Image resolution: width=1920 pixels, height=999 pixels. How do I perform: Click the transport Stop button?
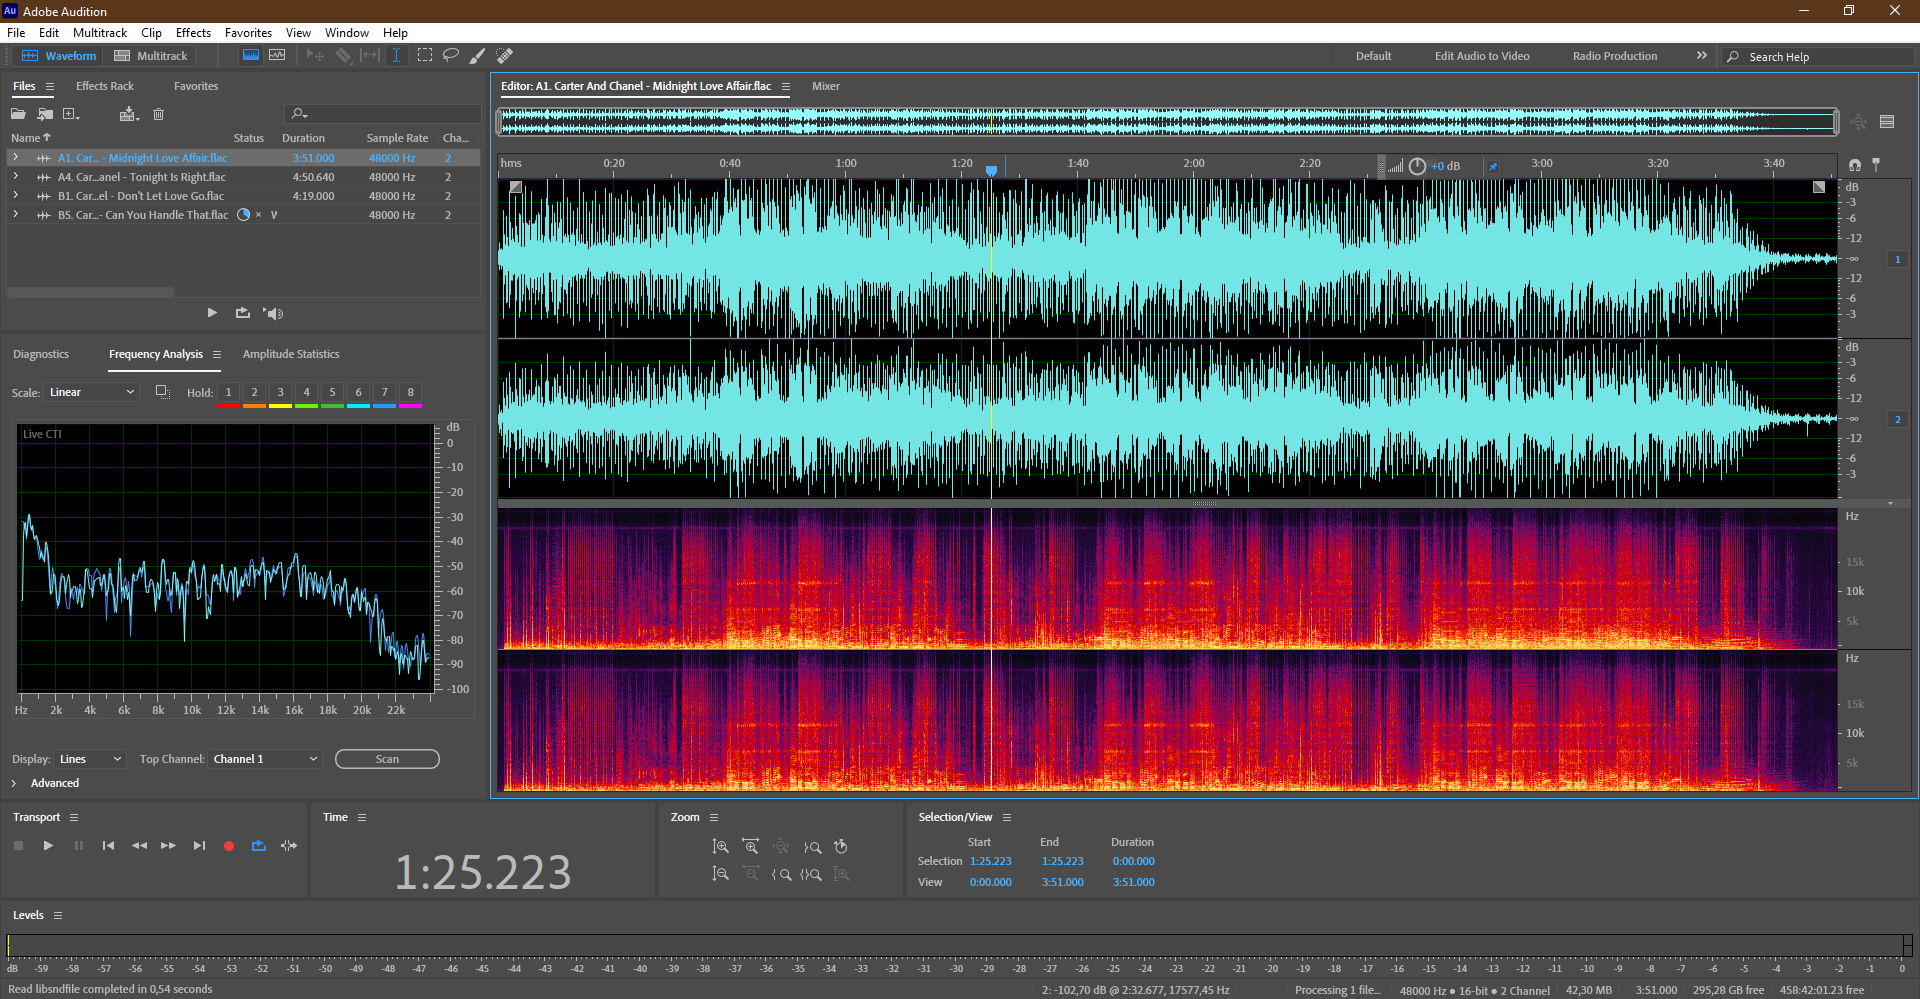click(18, 846)
